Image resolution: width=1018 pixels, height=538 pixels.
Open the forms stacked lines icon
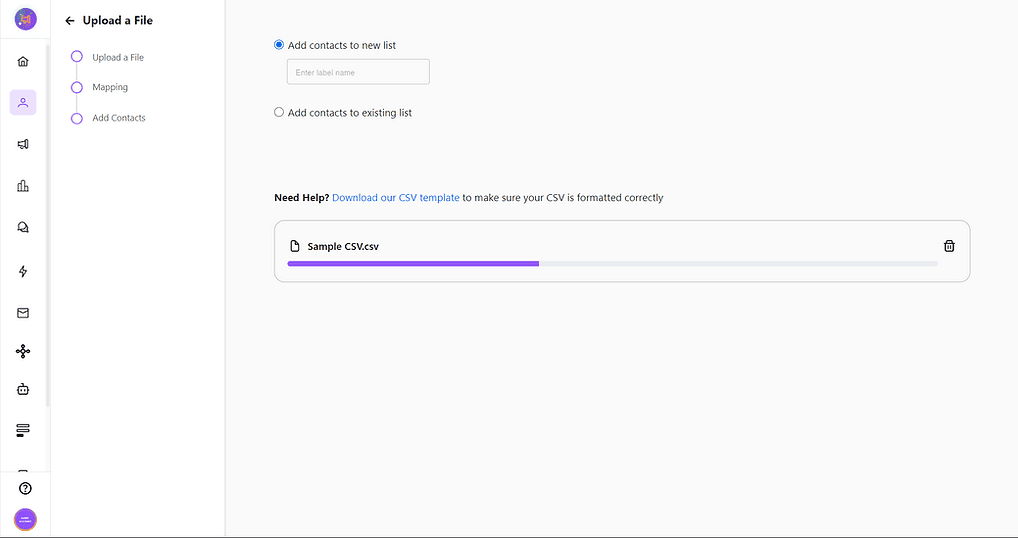point(23,430)
